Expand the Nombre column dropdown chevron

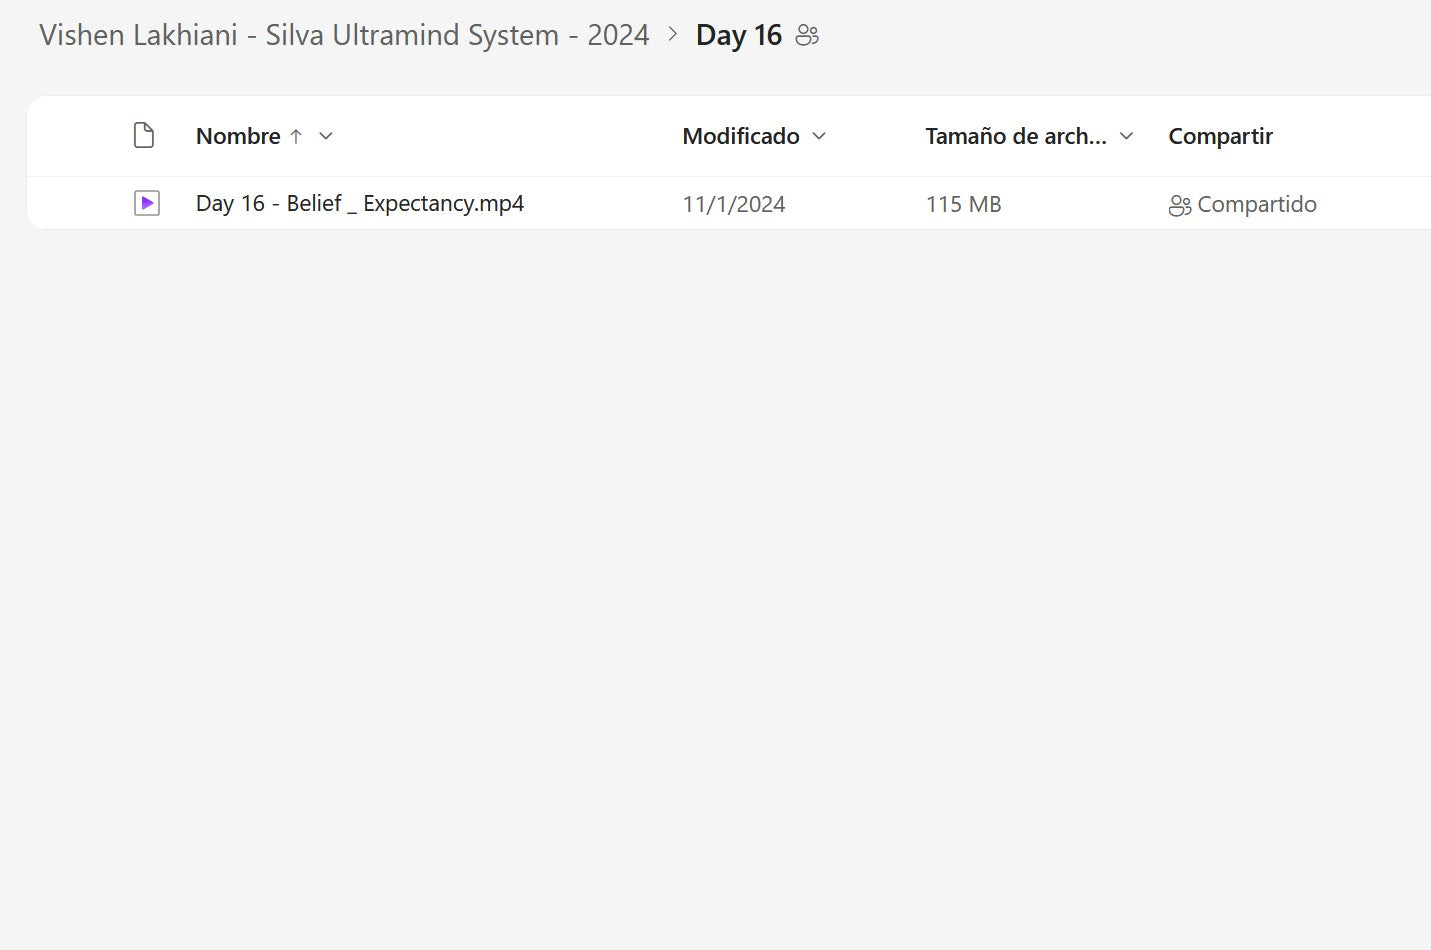click(326, 137)
